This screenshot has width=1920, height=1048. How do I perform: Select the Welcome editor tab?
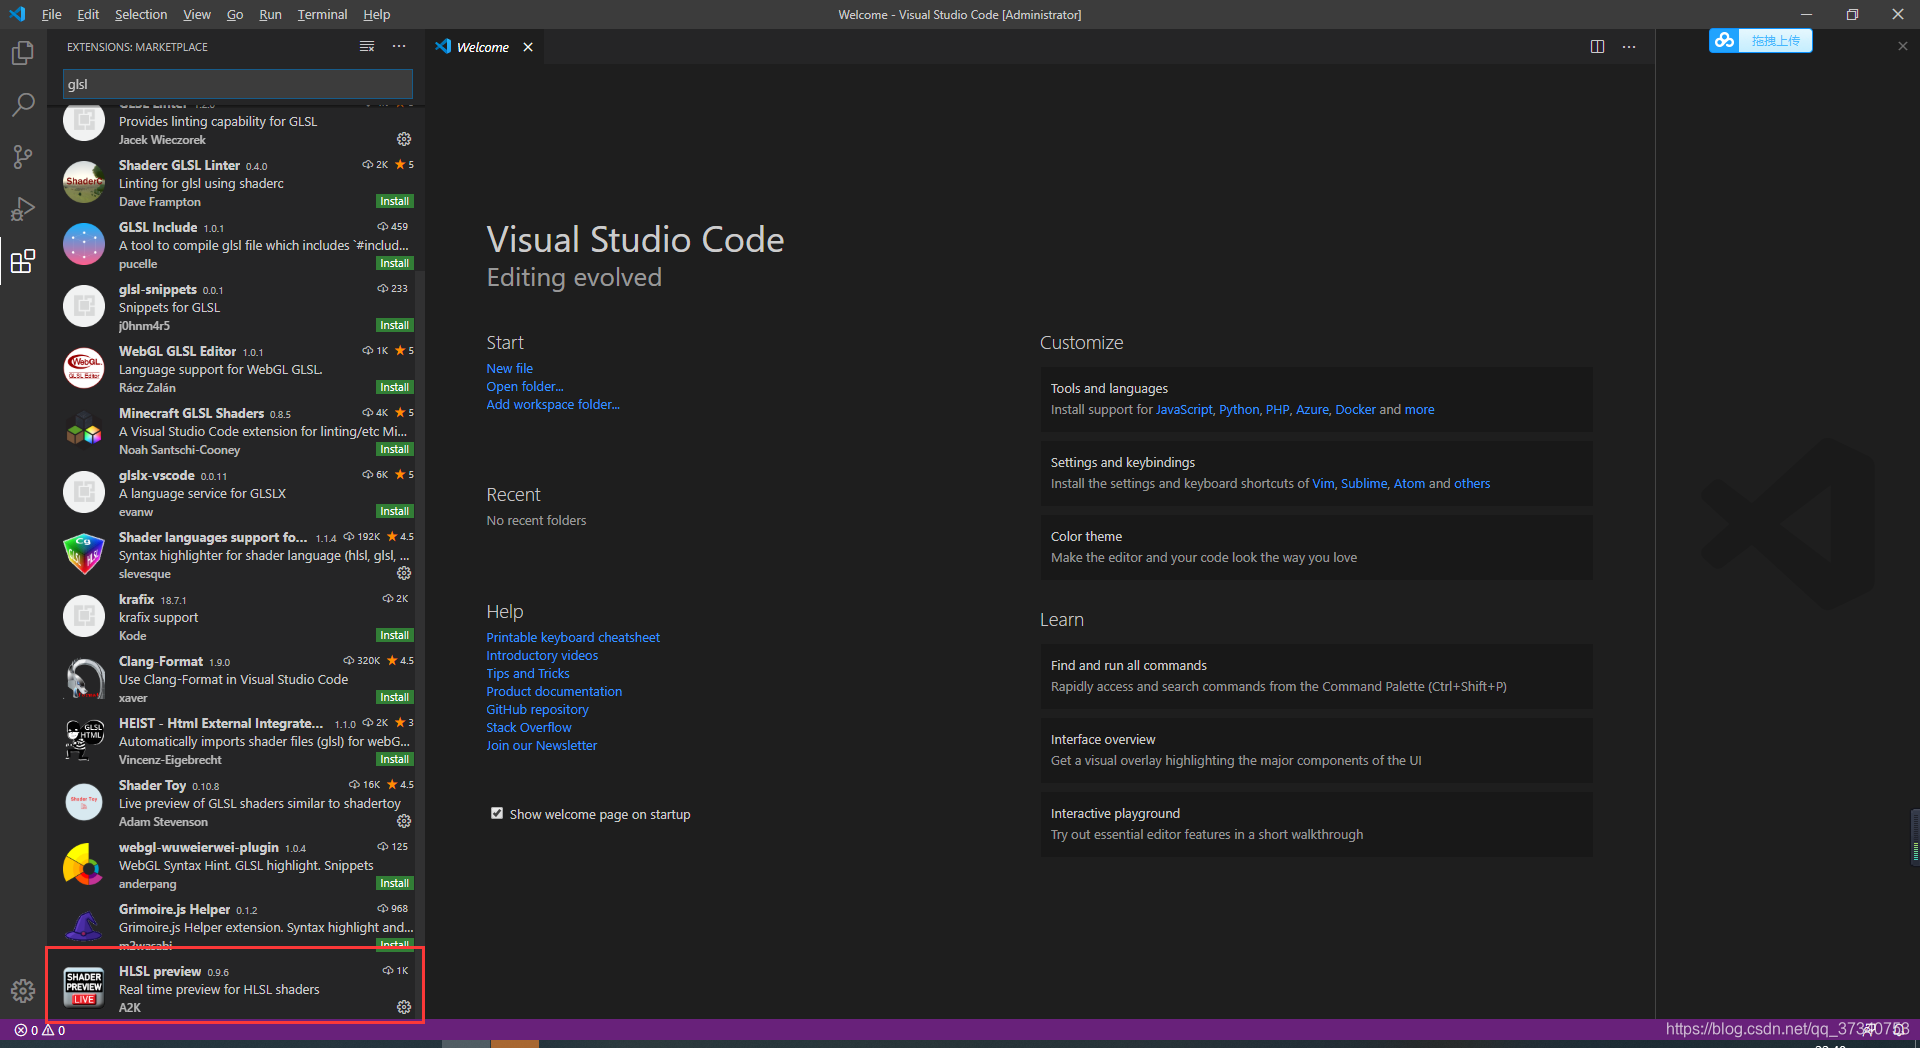point(483,47)
